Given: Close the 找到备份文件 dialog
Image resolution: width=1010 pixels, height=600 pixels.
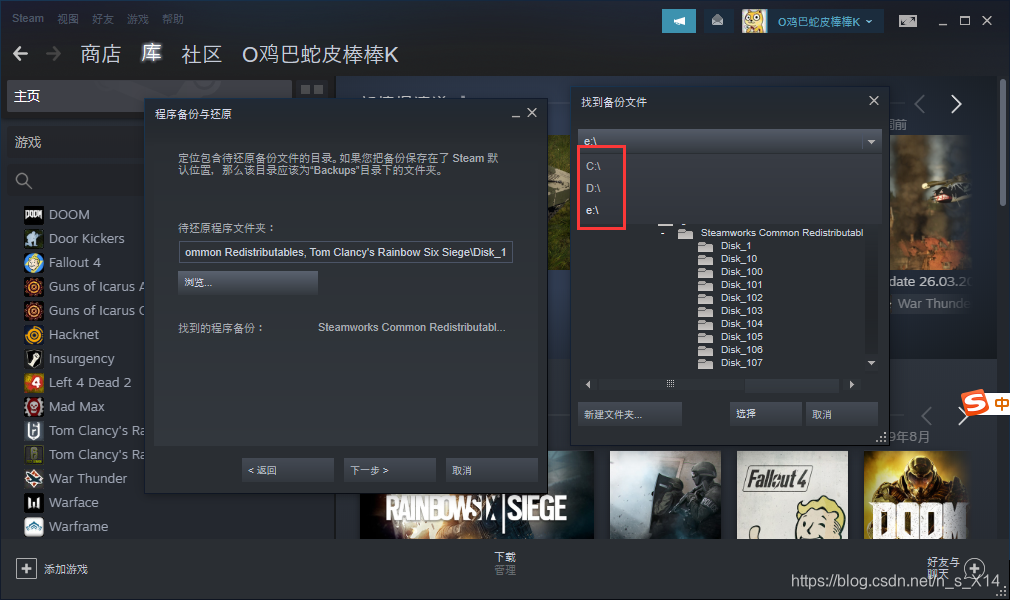Looking at the screenshot, I should coord(873,101).
